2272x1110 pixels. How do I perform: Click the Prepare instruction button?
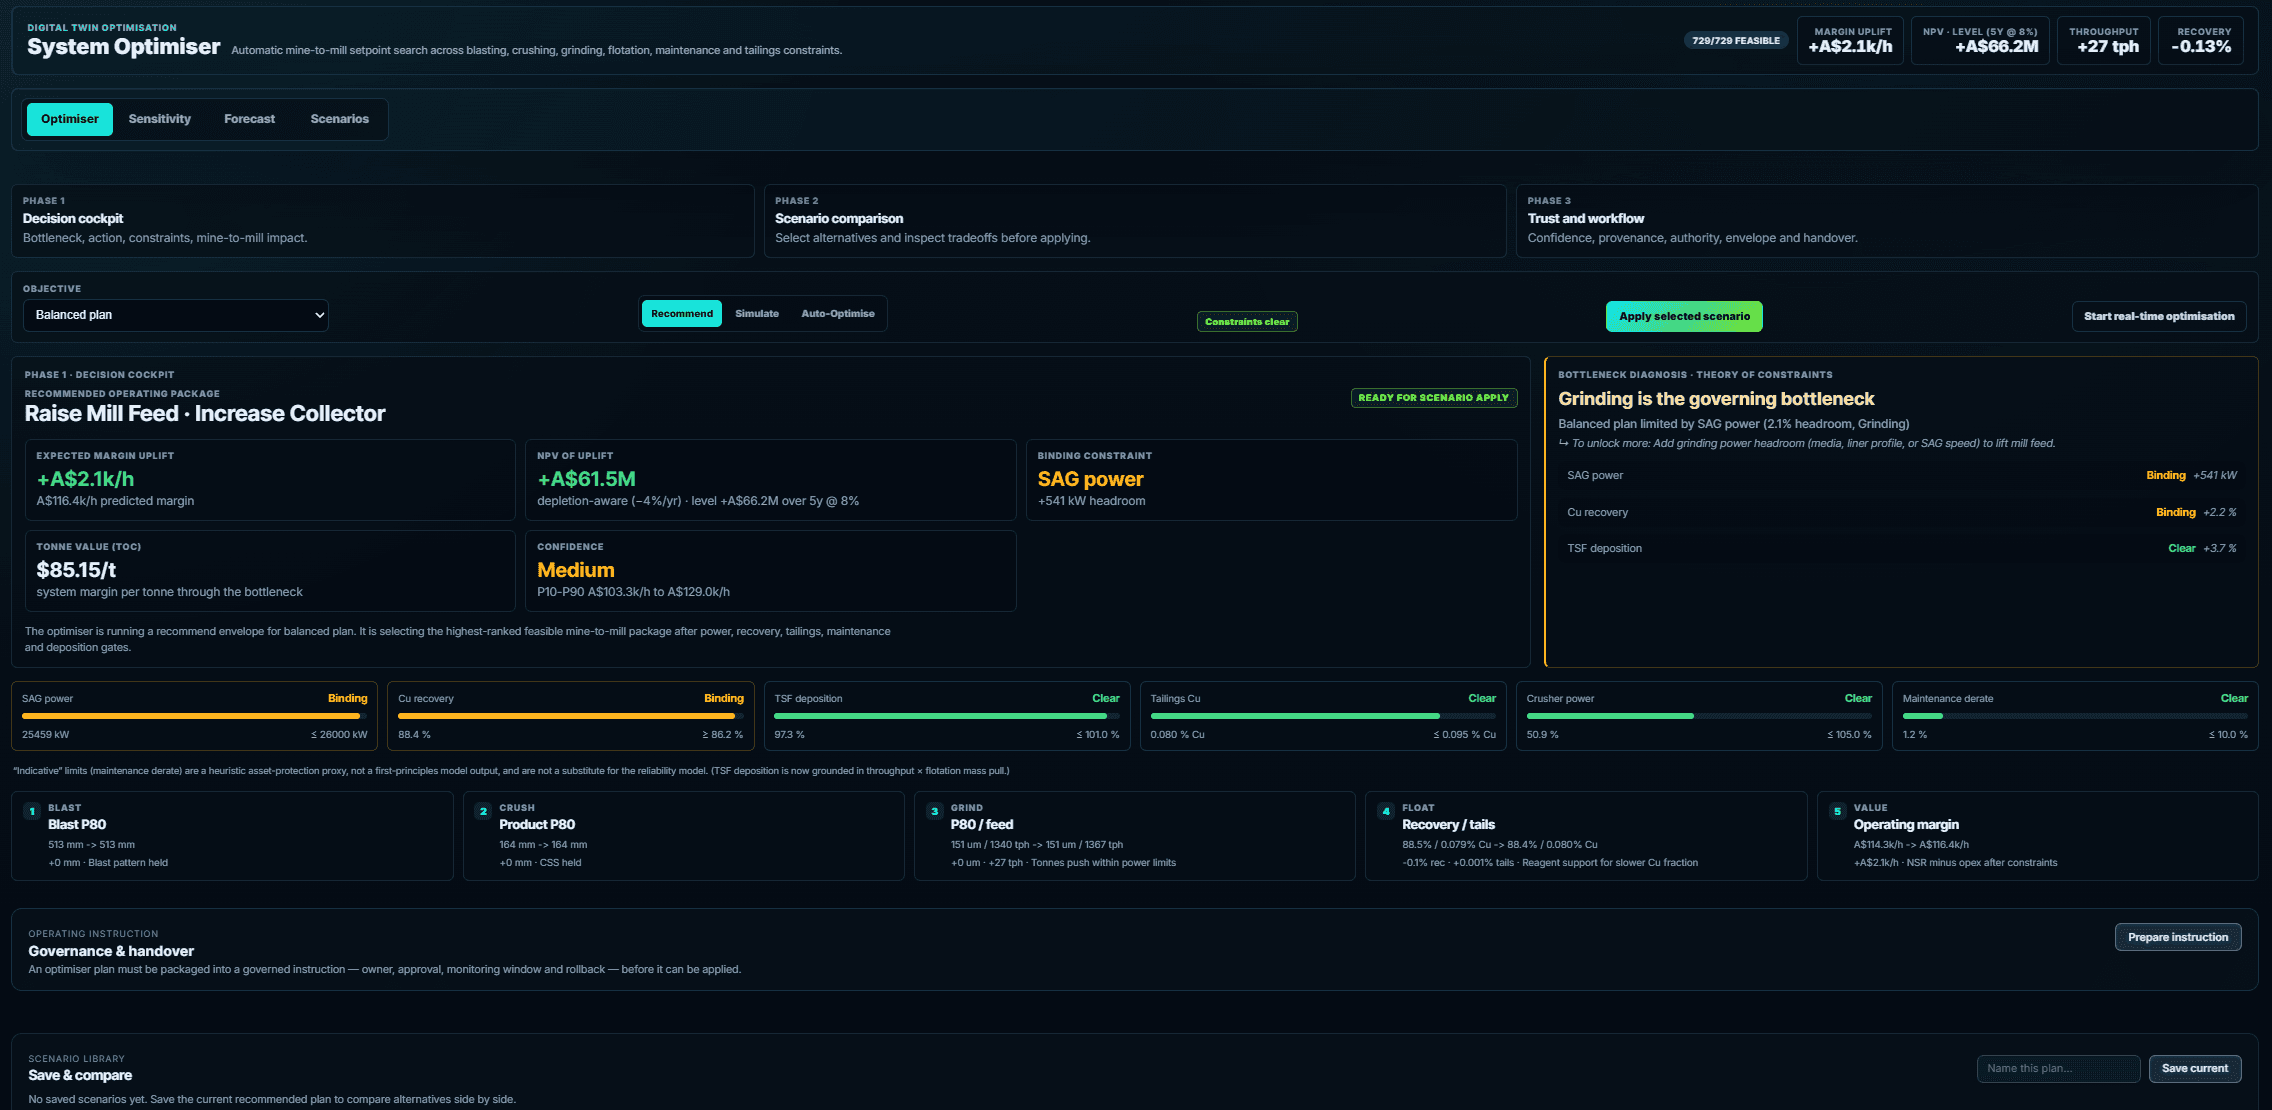(2178, 937)
